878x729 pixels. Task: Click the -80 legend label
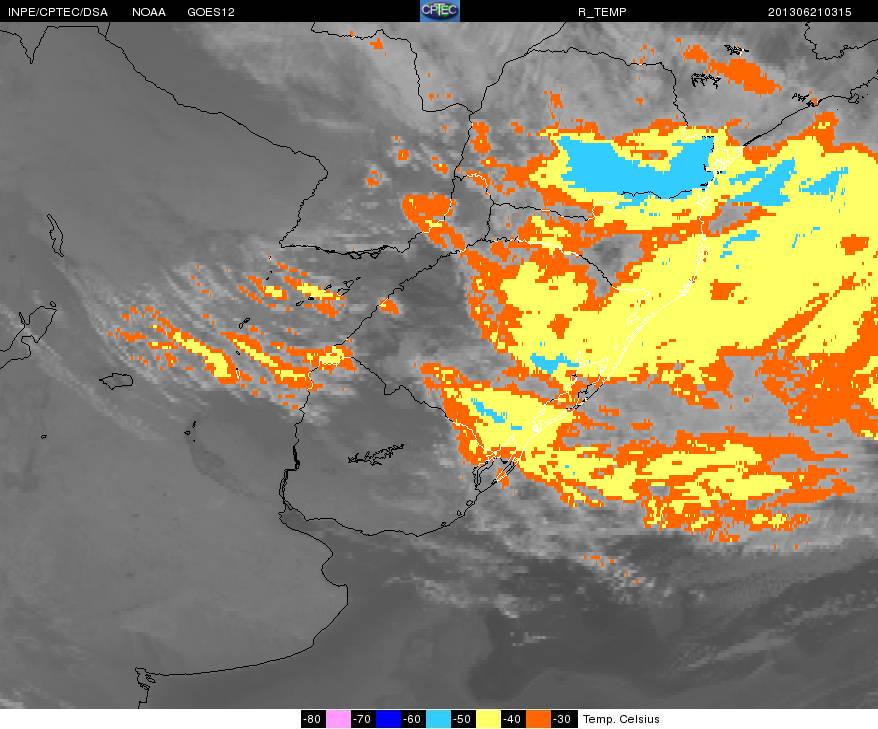313,719
